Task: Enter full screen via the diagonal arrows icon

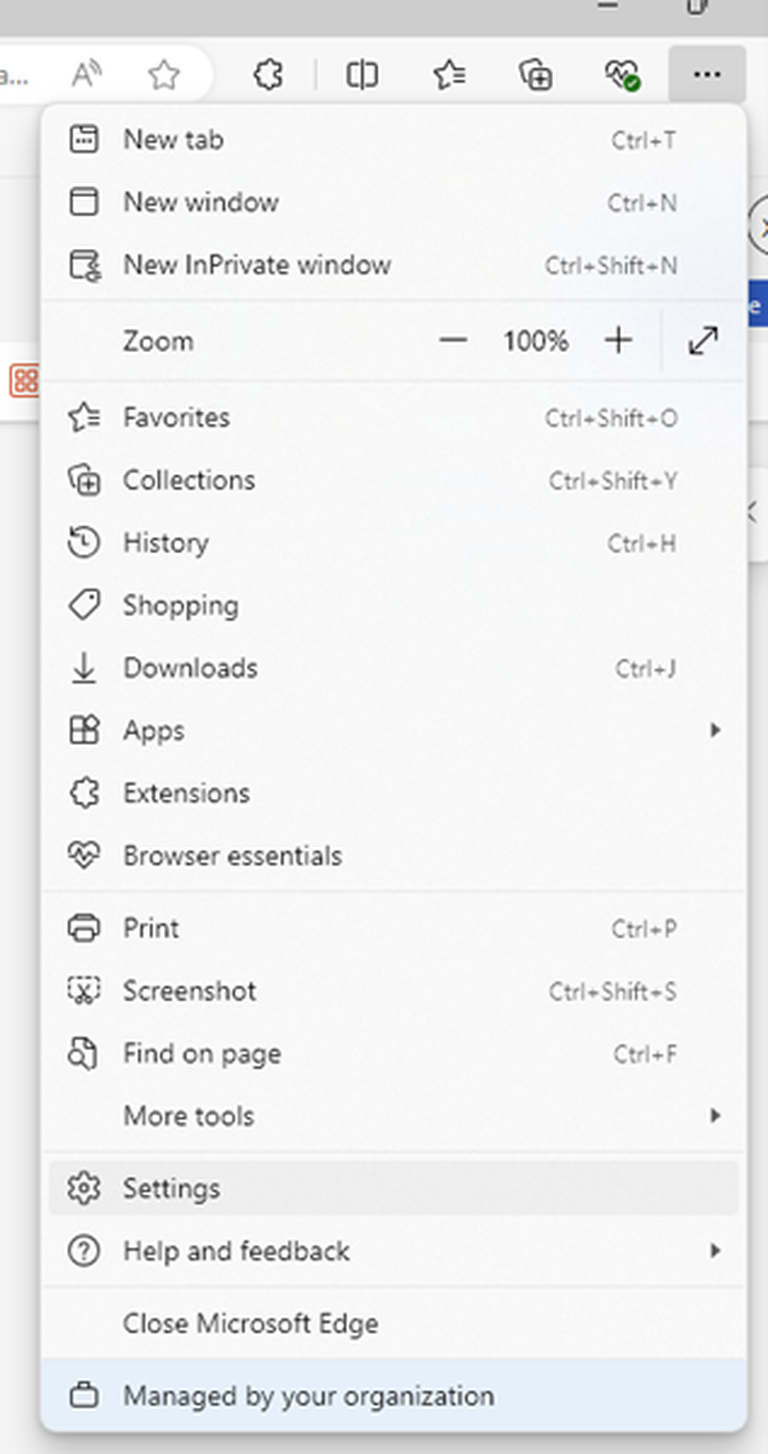Action: click(x=704, y=341)
